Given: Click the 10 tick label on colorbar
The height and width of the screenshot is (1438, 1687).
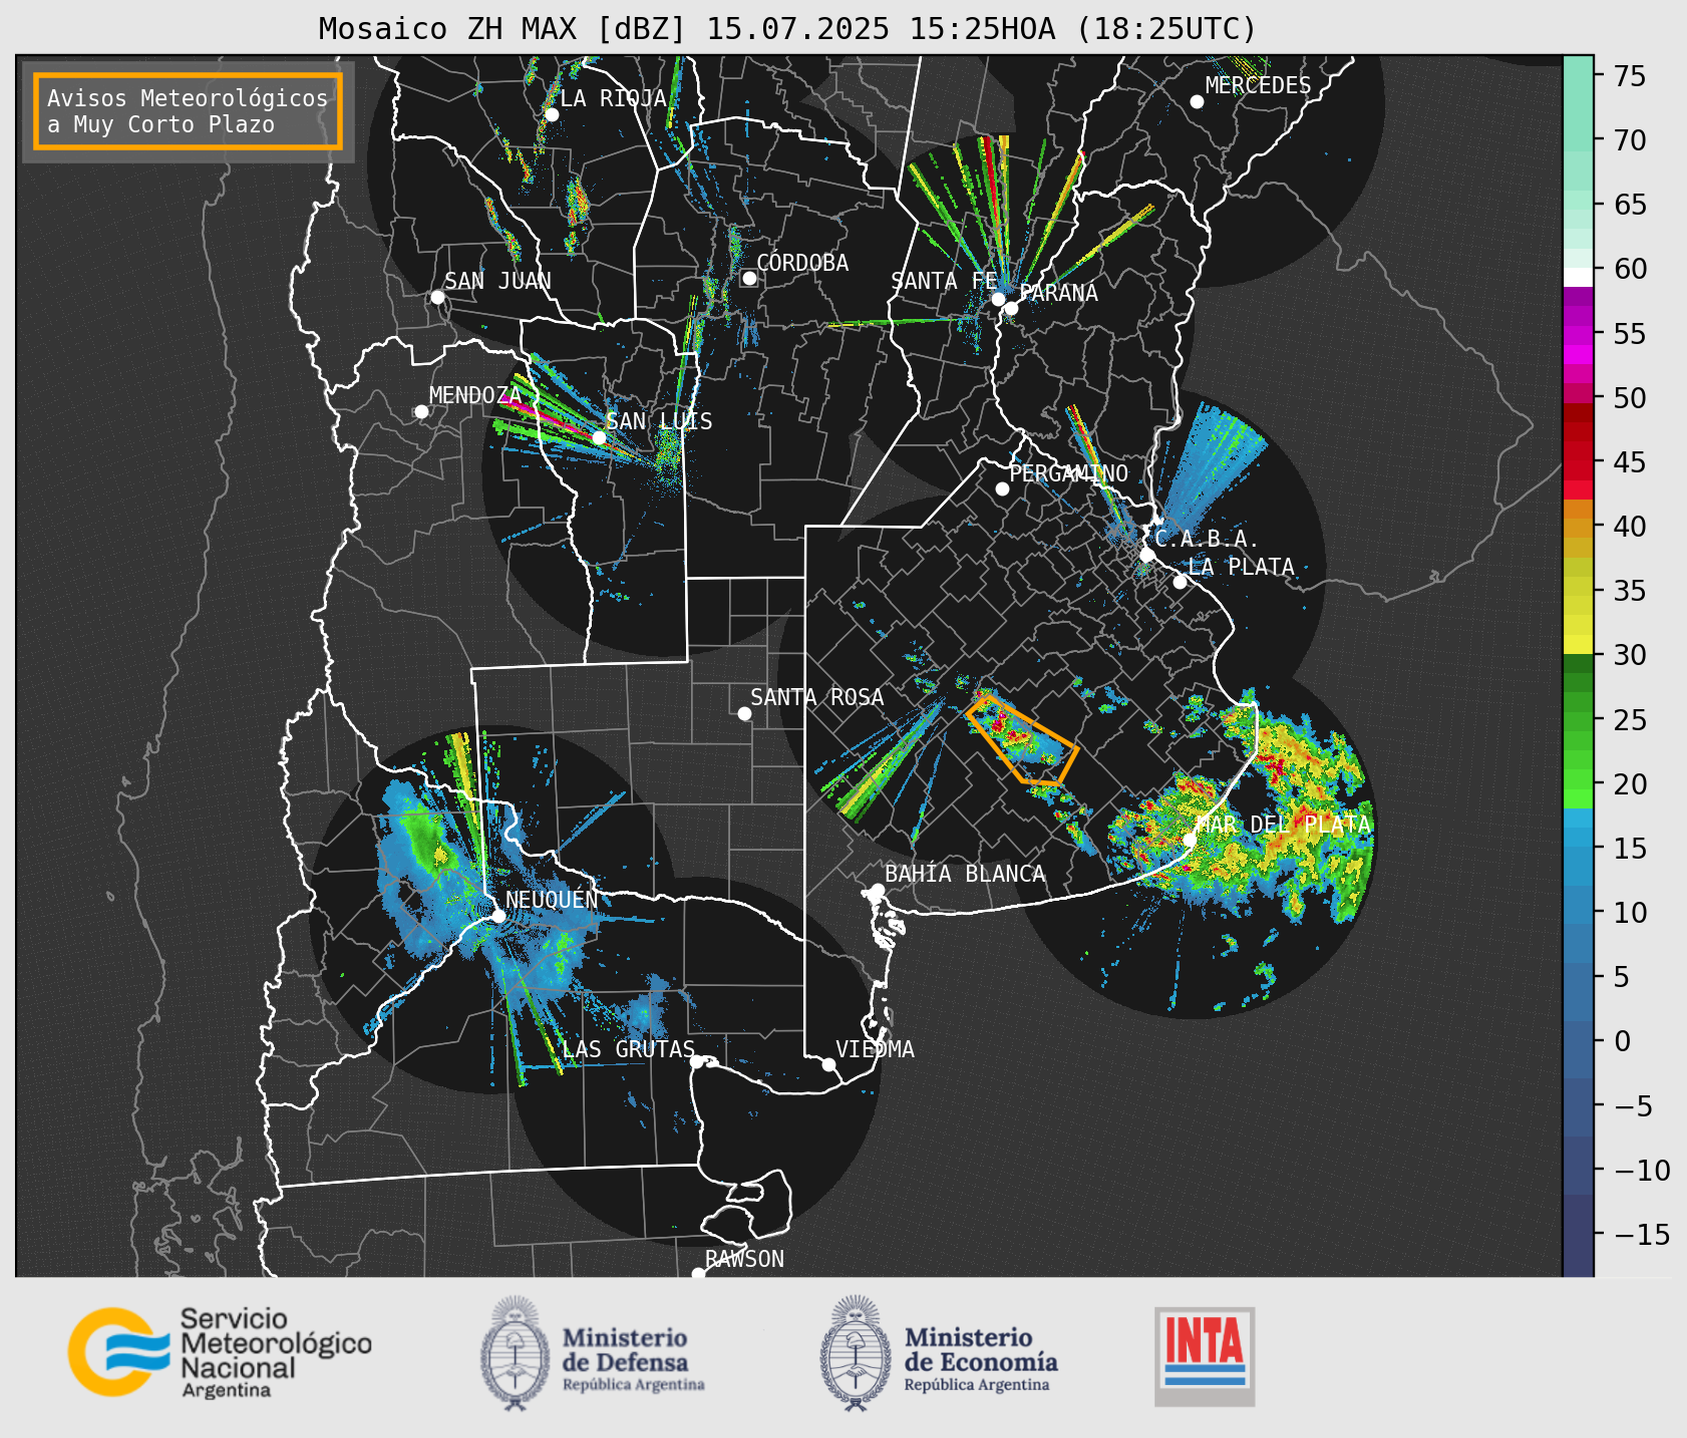Looking at the screenshot, I should pos(1629,912).
